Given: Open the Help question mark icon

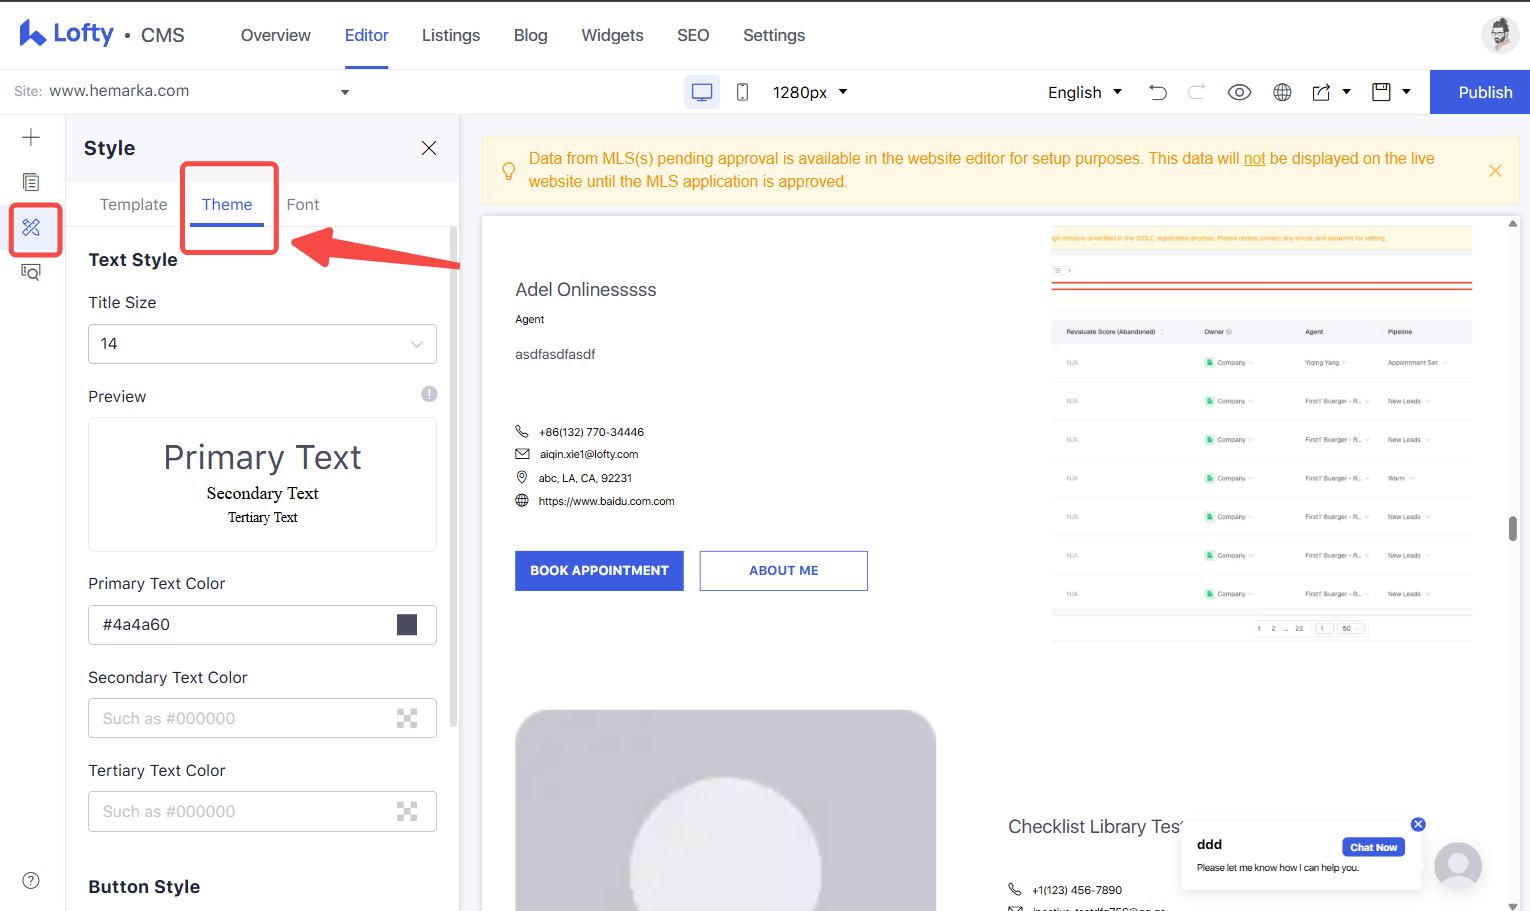Looking at the screenshot, I should [x=31, y=880].
